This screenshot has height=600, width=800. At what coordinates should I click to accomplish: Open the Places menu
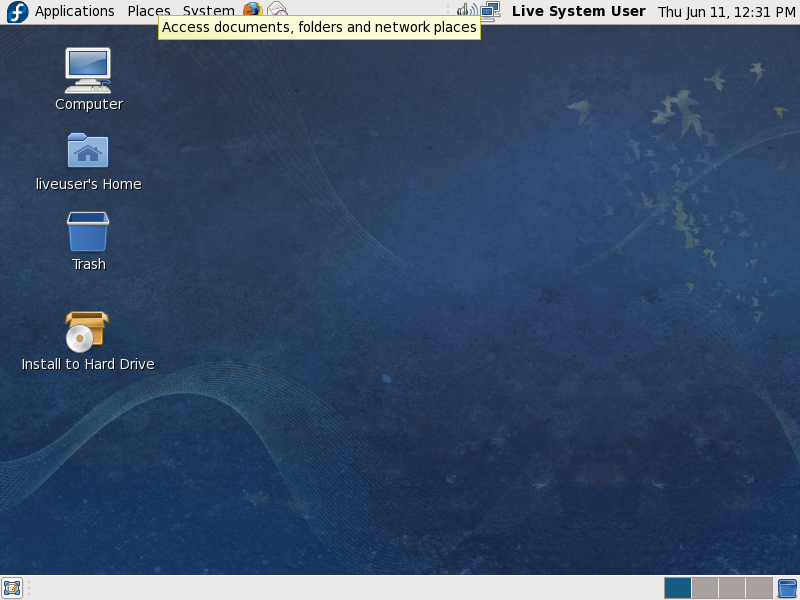(148, 11)
